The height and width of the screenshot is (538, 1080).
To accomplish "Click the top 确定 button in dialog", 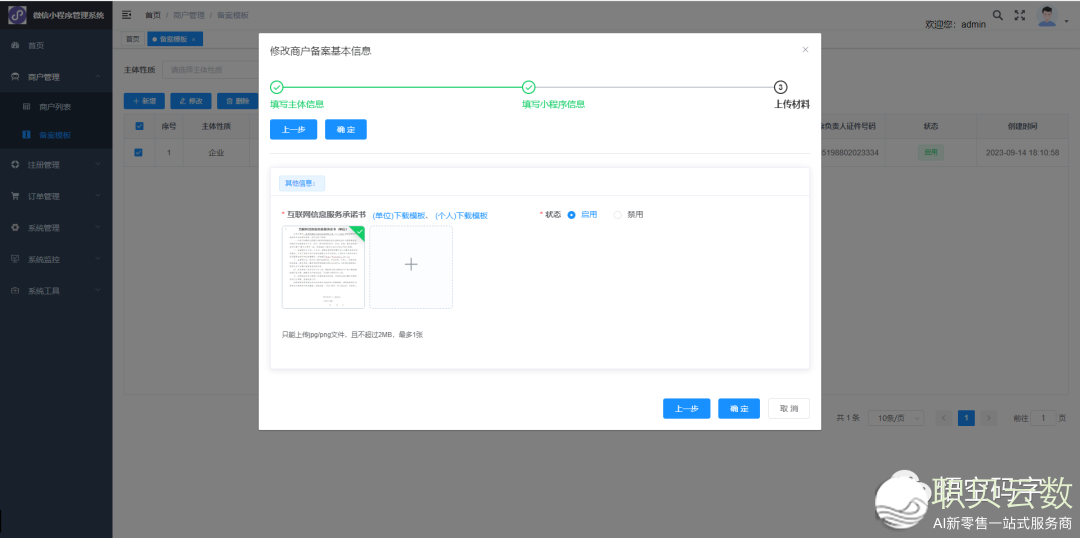I will pyautogui.click(x=346, y=130).
